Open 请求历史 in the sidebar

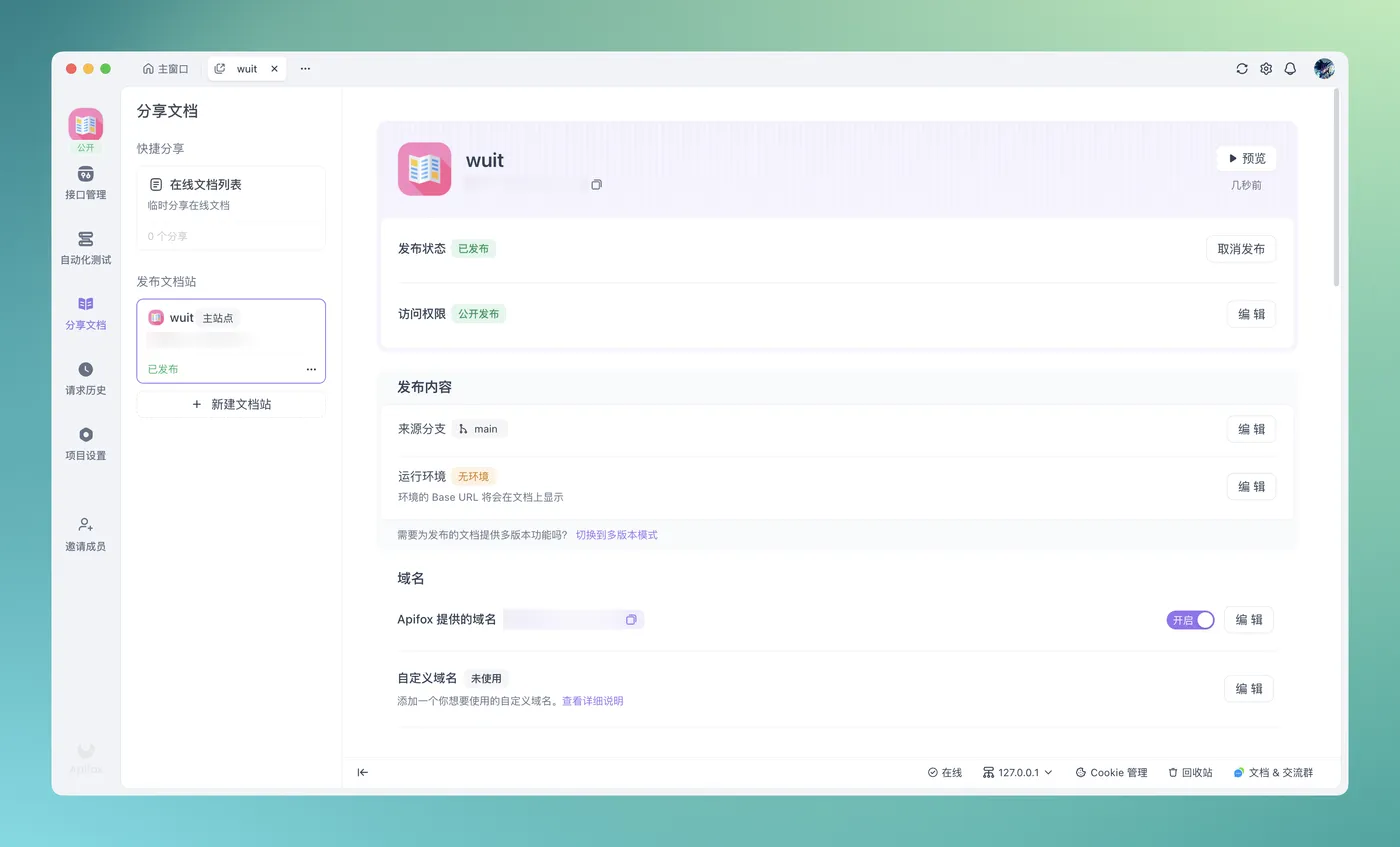click(85, 379)
